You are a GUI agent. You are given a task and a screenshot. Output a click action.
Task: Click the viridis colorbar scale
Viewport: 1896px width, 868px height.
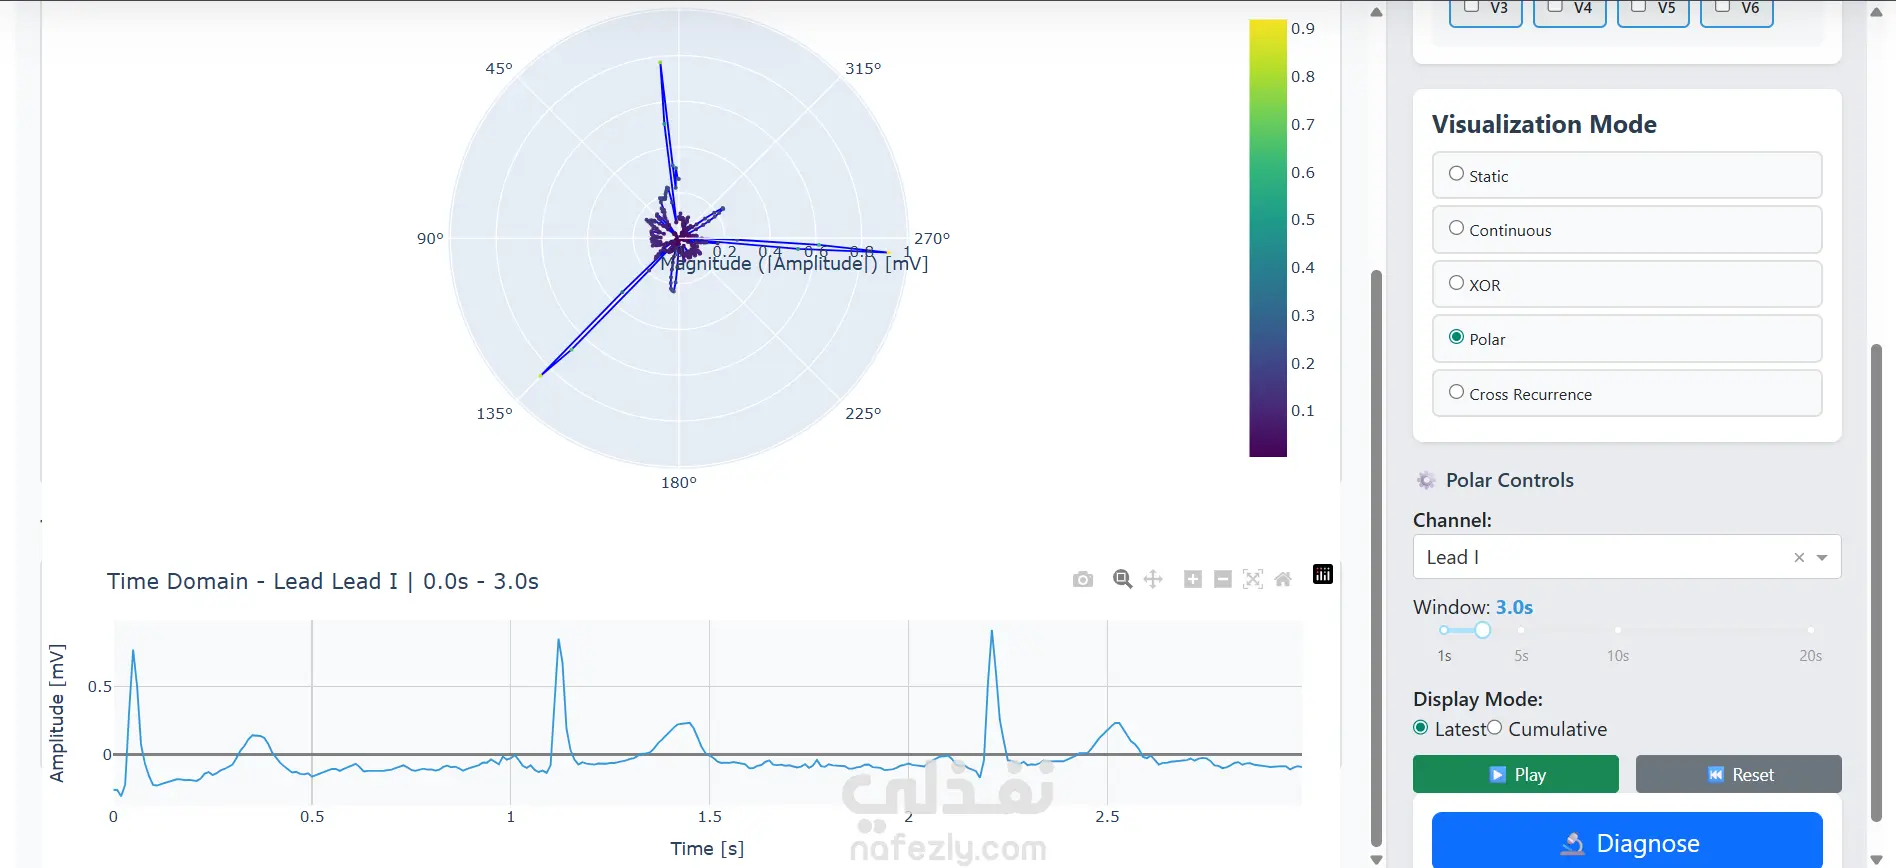pos(1268,238)
